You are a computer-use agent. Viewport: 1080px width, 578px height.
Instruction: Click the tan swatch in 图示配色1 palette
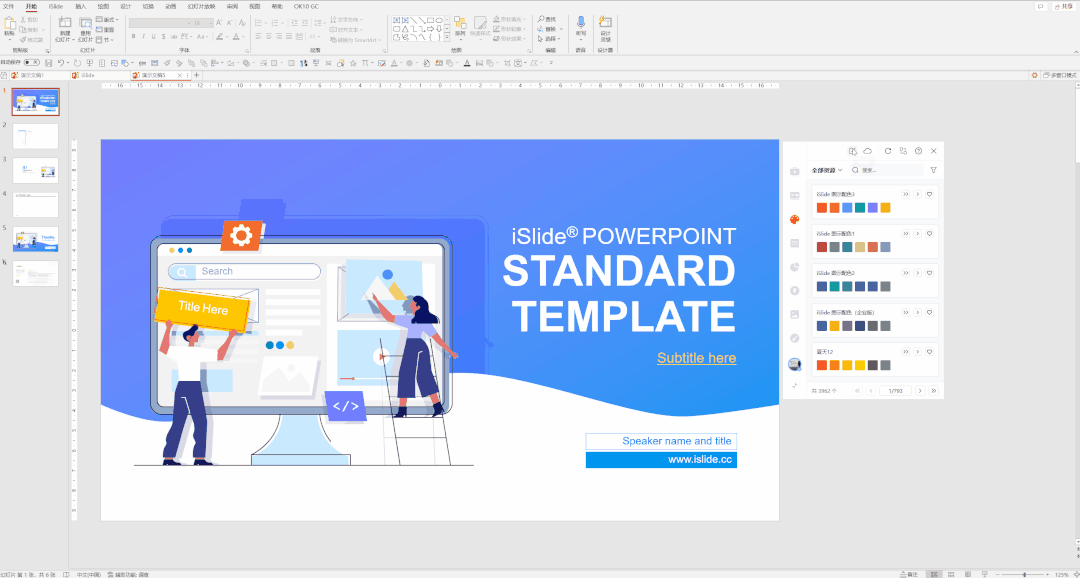click(860, 247)
